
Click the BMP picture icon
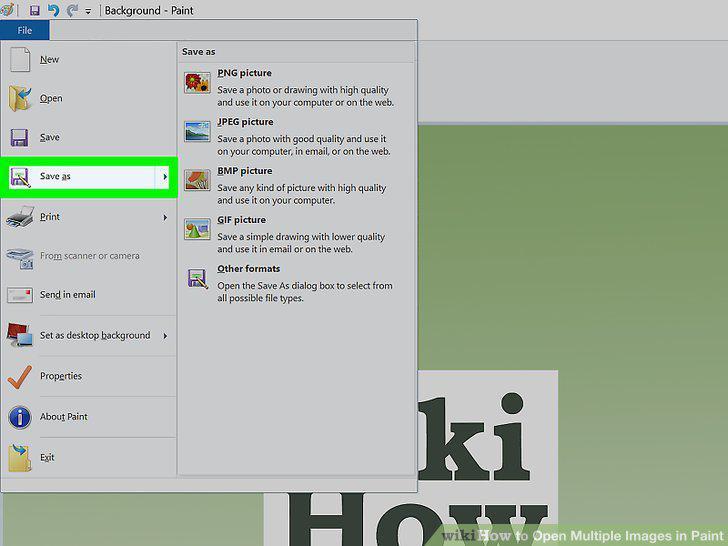coord(197,181)
